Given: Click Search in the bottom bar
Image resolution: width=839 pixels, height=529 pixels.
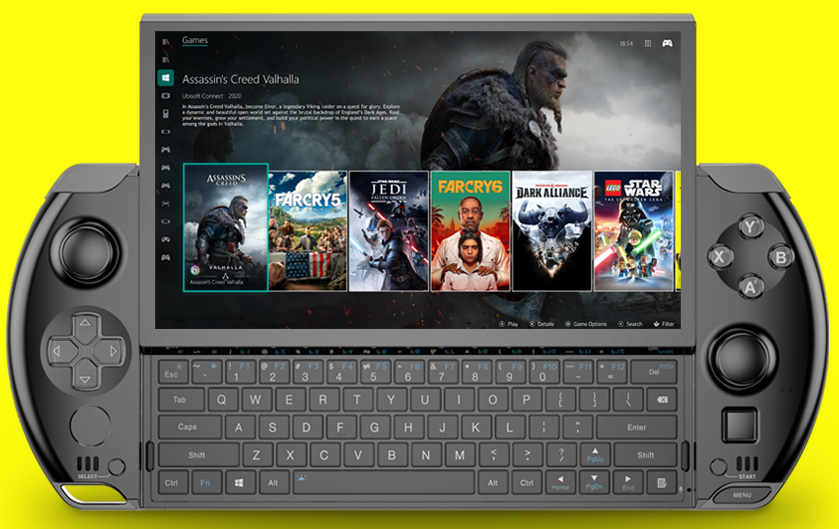Looking at the screenshot, I should (x=630, y=324).
